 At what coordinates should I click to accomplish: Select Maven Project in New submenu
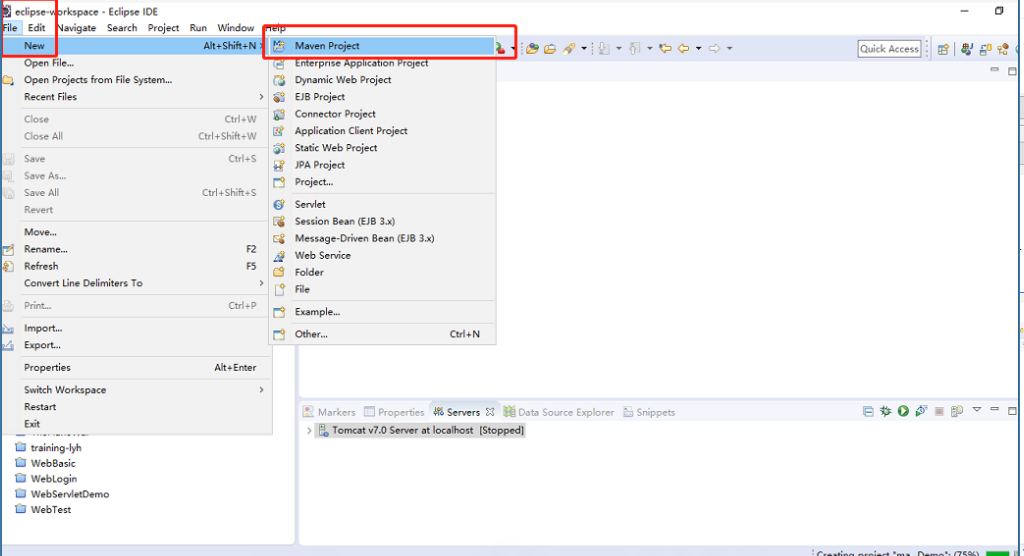point(382,46)
